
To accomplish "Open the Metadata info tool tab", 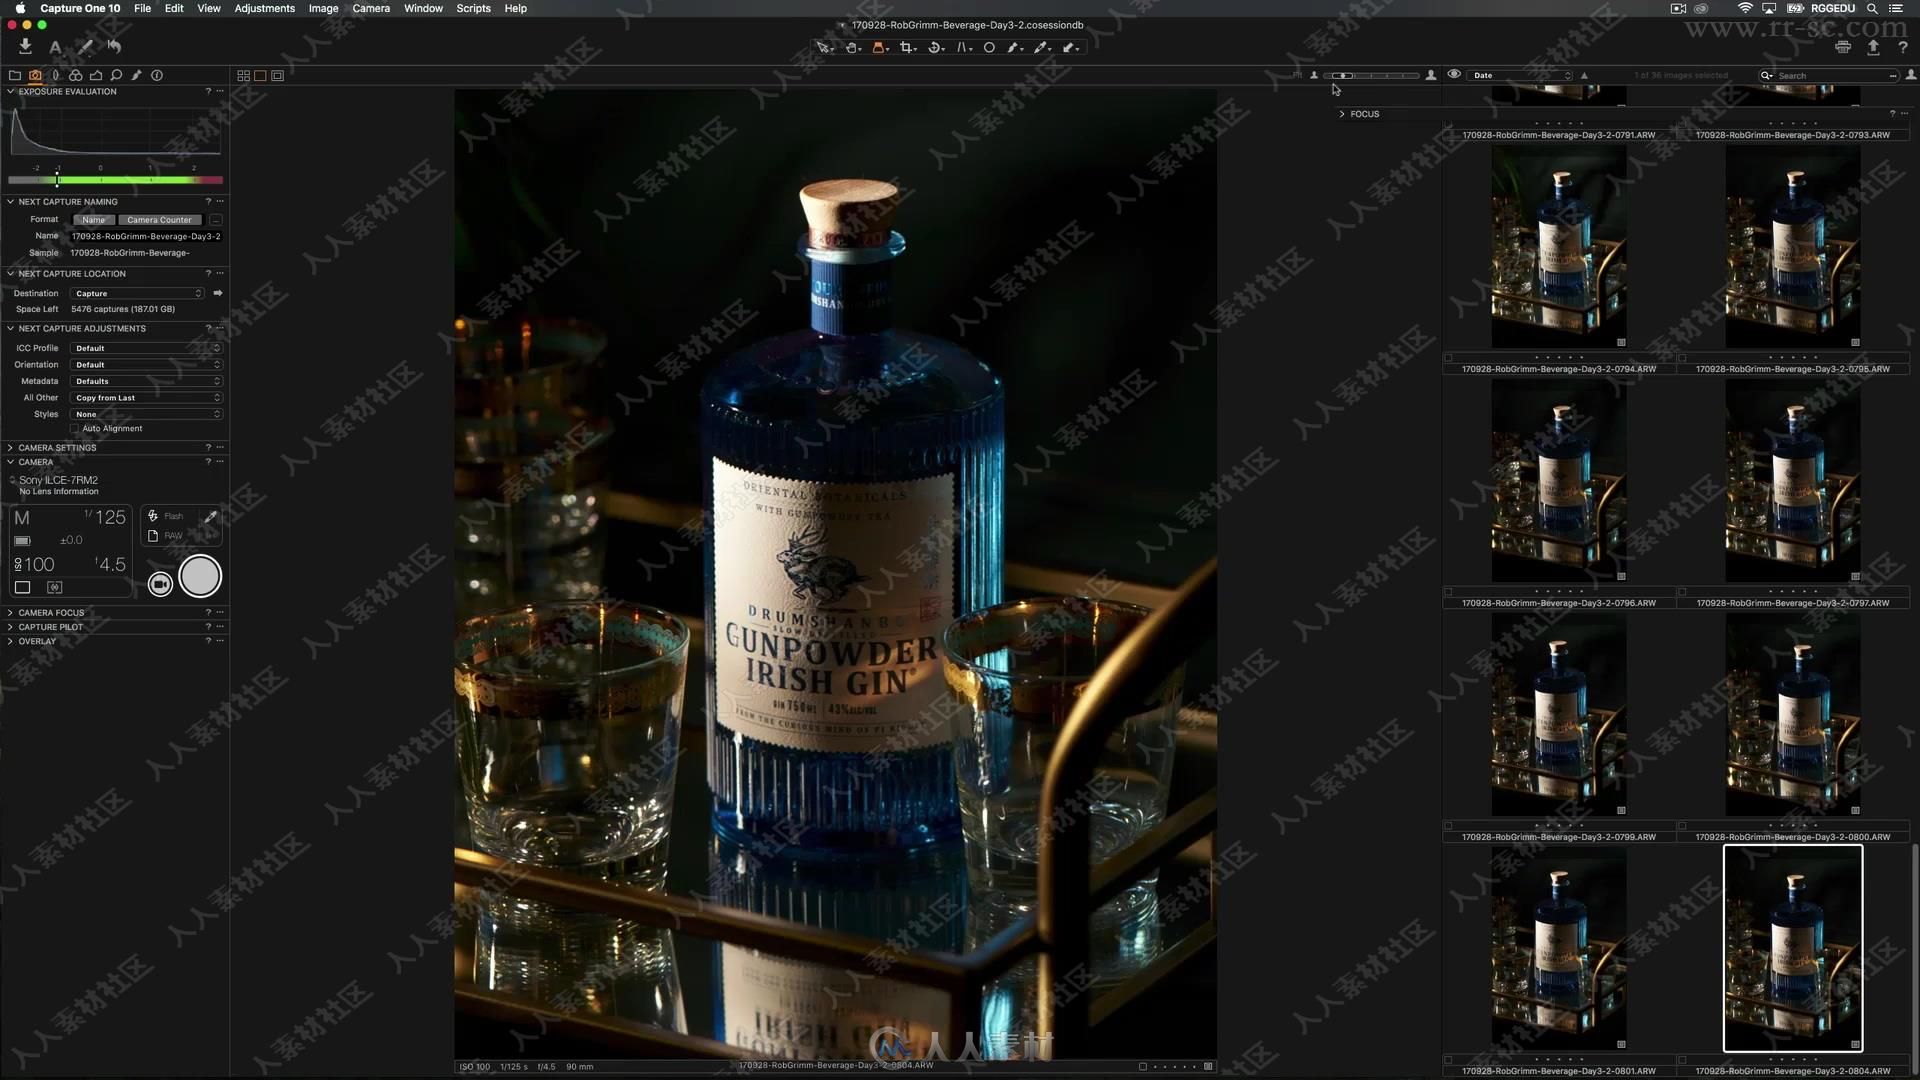I will click(157, 75).
